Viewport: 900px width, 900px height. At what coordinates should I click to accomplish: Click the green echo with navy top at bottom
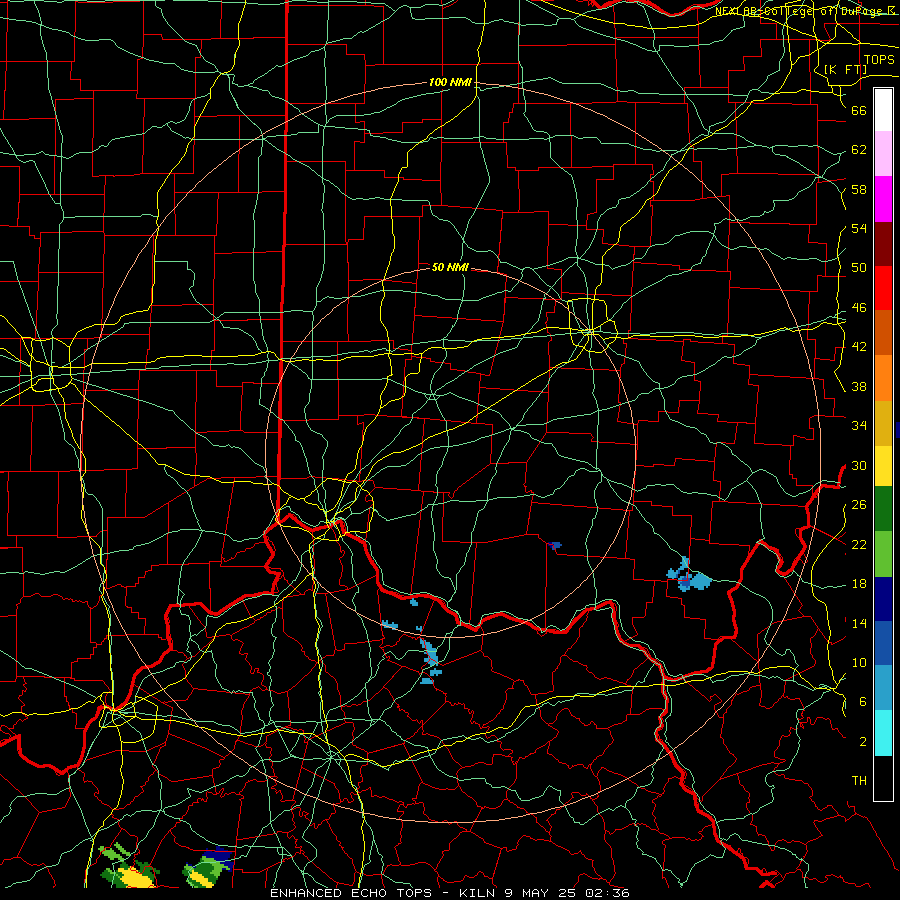[208, 867]
